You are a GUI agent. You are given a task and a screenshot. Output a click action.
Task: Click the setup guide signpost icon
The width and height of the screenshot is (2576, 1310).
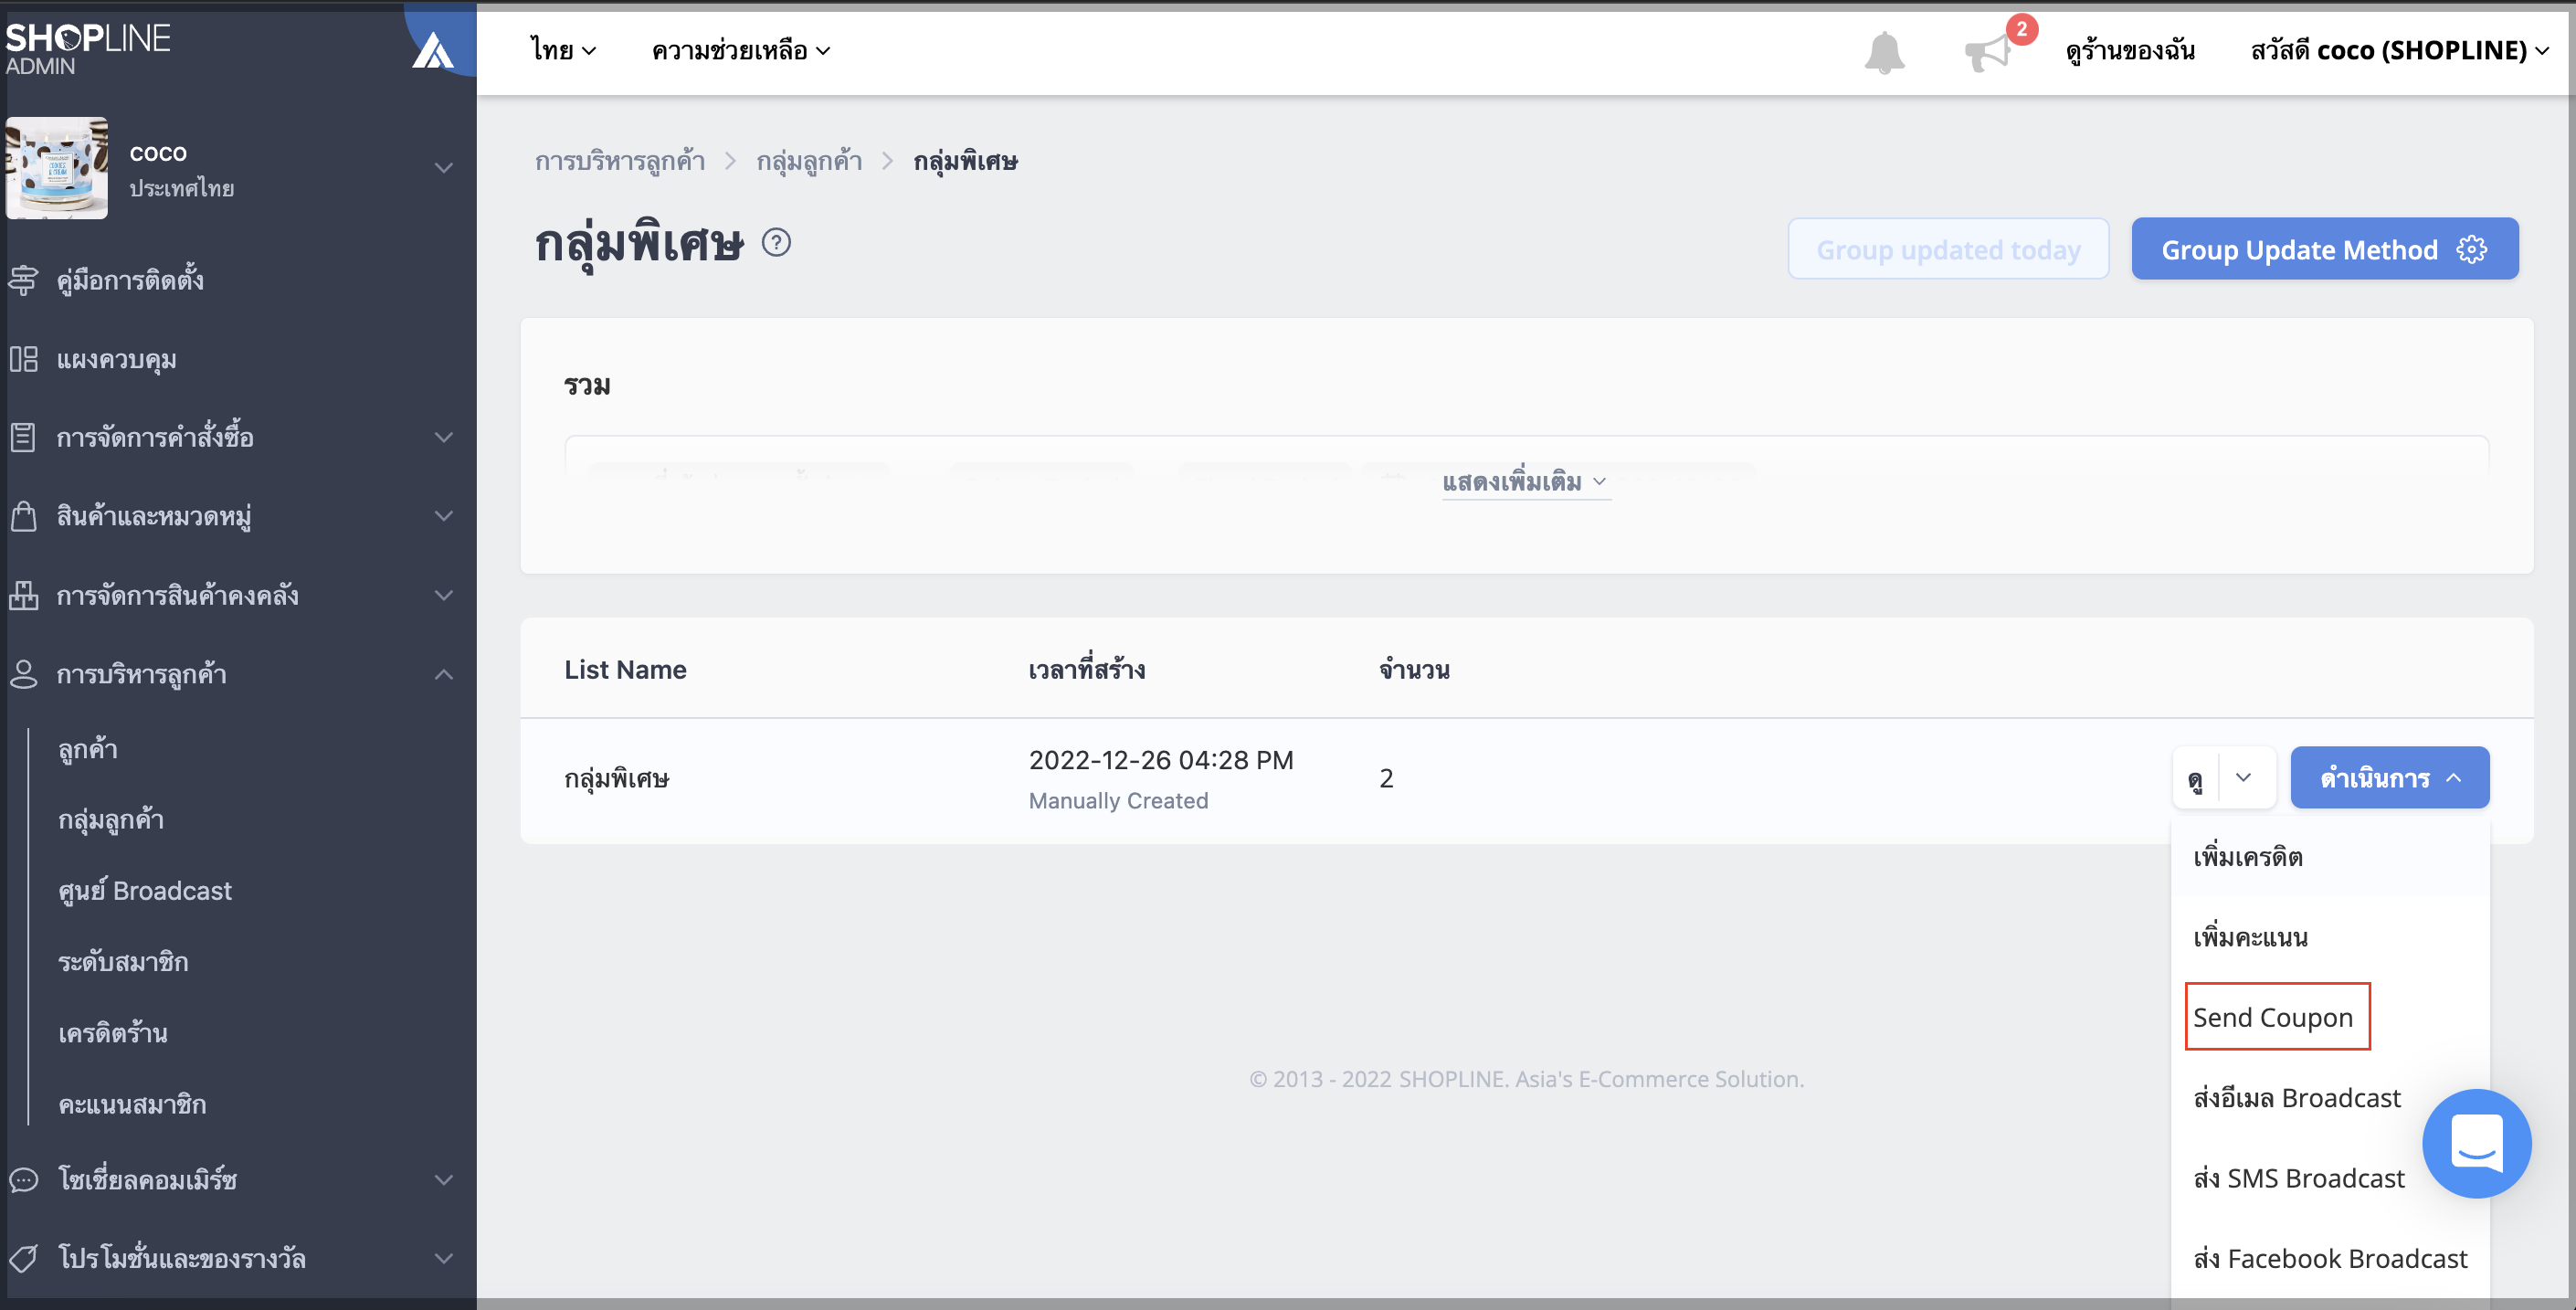[x=23, y=280]
